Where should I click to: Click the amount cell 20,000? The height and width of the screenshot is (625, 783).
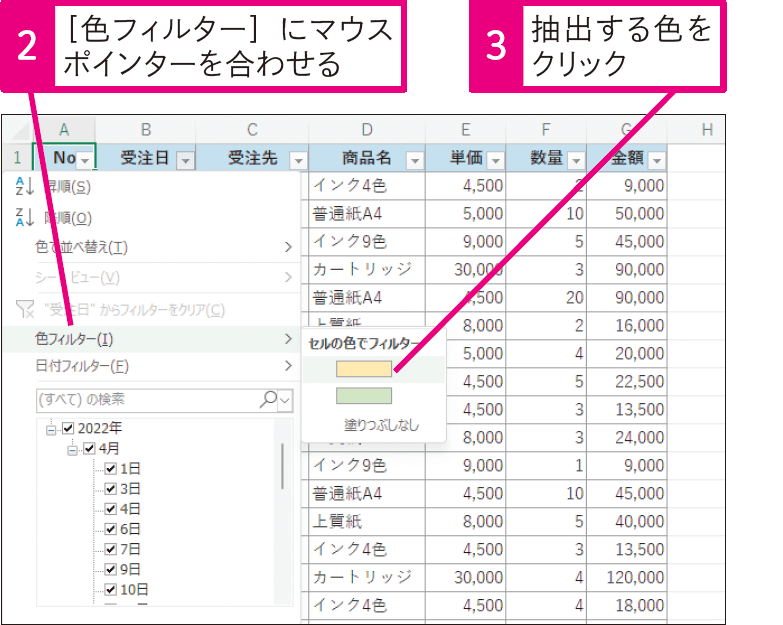point(627,353)
